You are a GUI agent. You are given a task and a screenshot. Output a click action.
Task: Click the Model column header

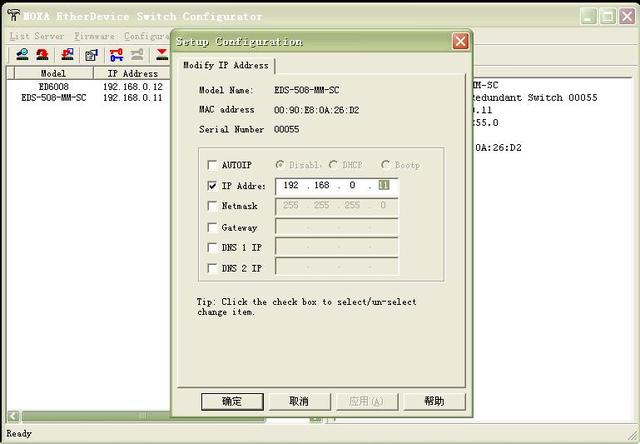pyautogui.click(x=54, y=73)
